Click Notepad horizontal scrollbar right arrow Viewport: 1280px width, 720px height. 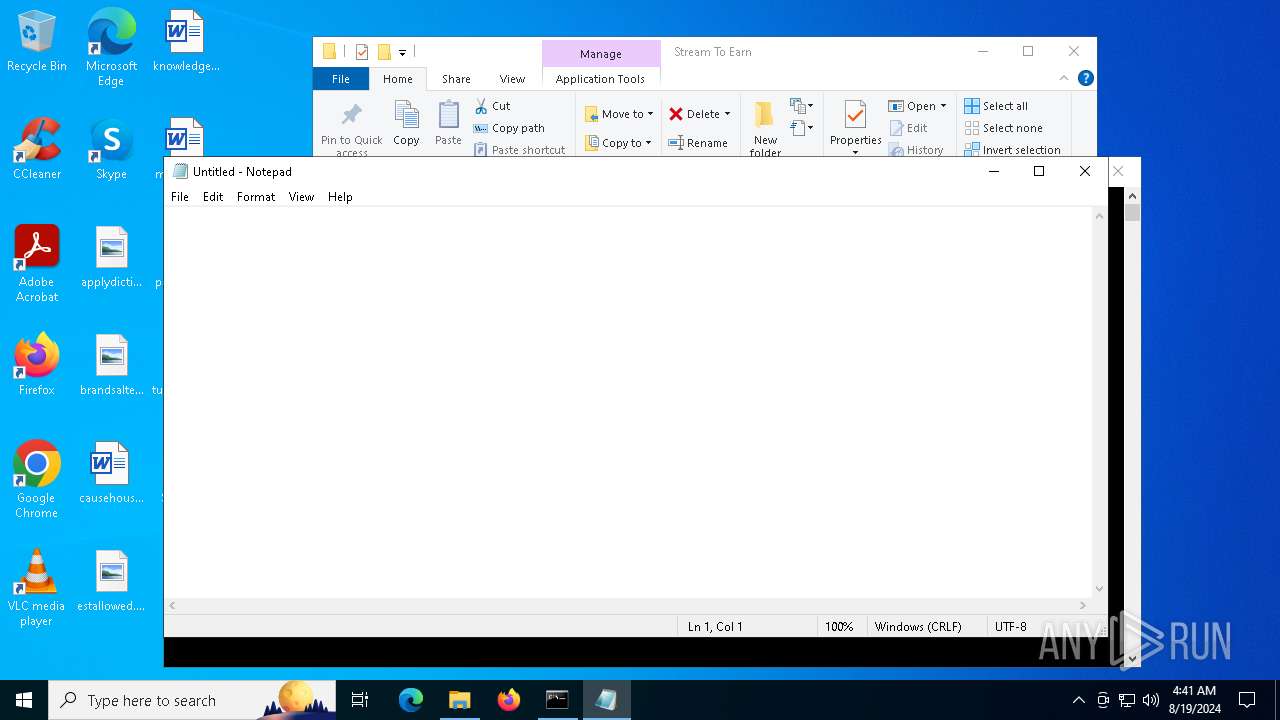pos(1083,605)
